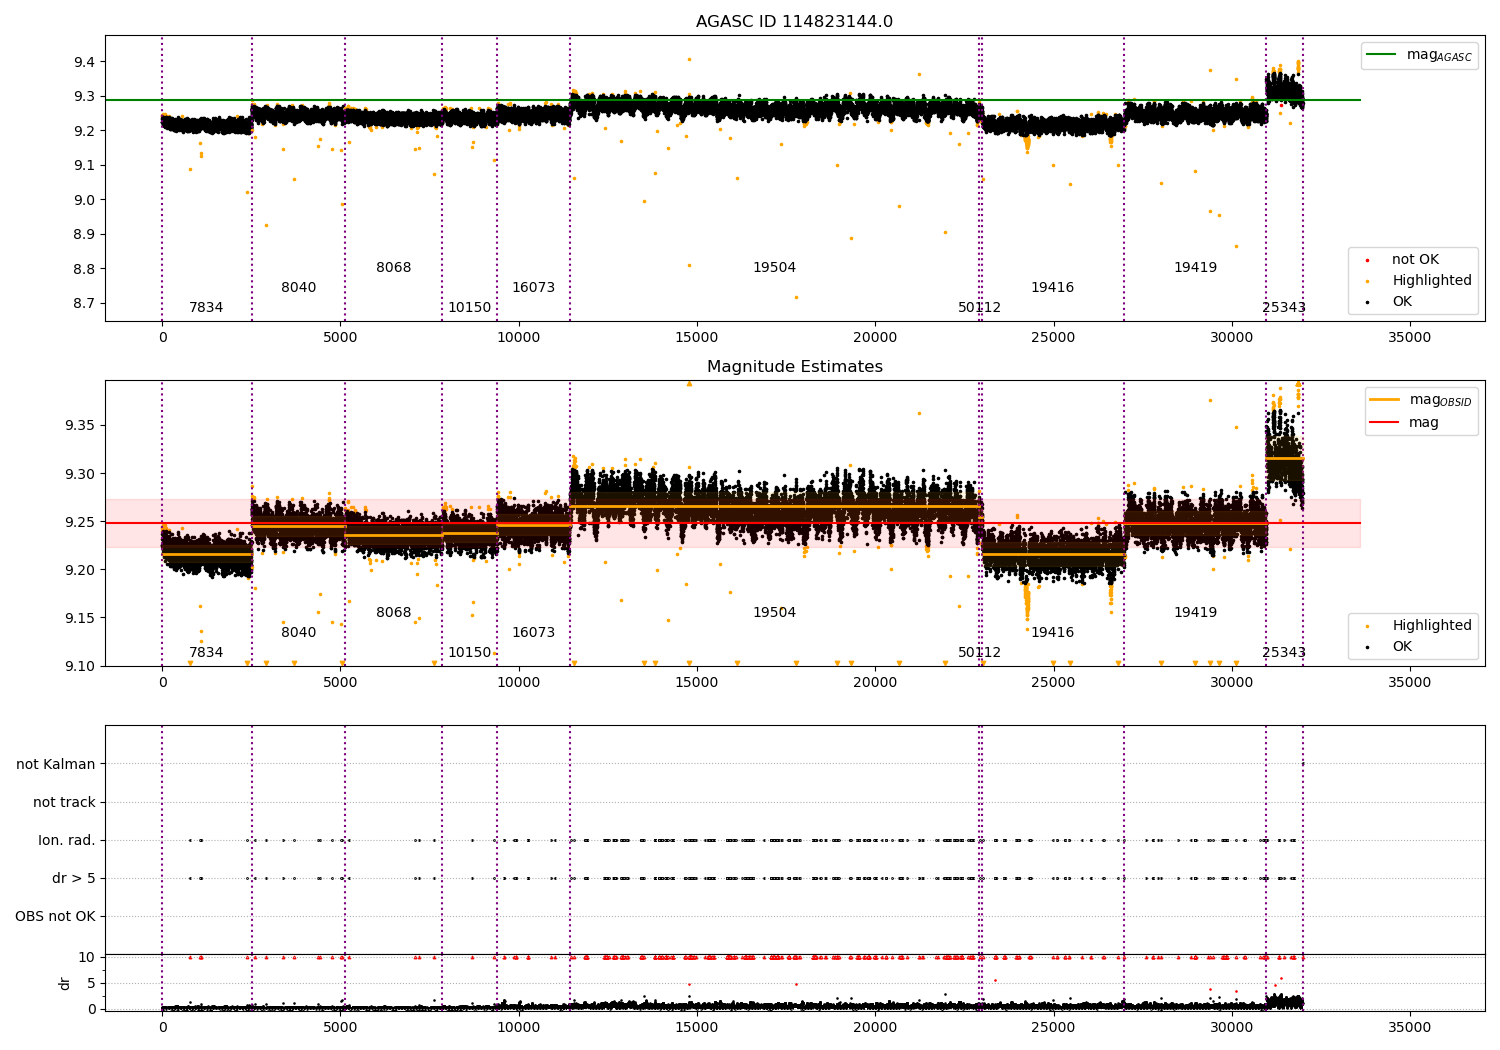
Task: Click obsid label 19419 in Magnitude Estimates plot
Action: (1195, 613)
